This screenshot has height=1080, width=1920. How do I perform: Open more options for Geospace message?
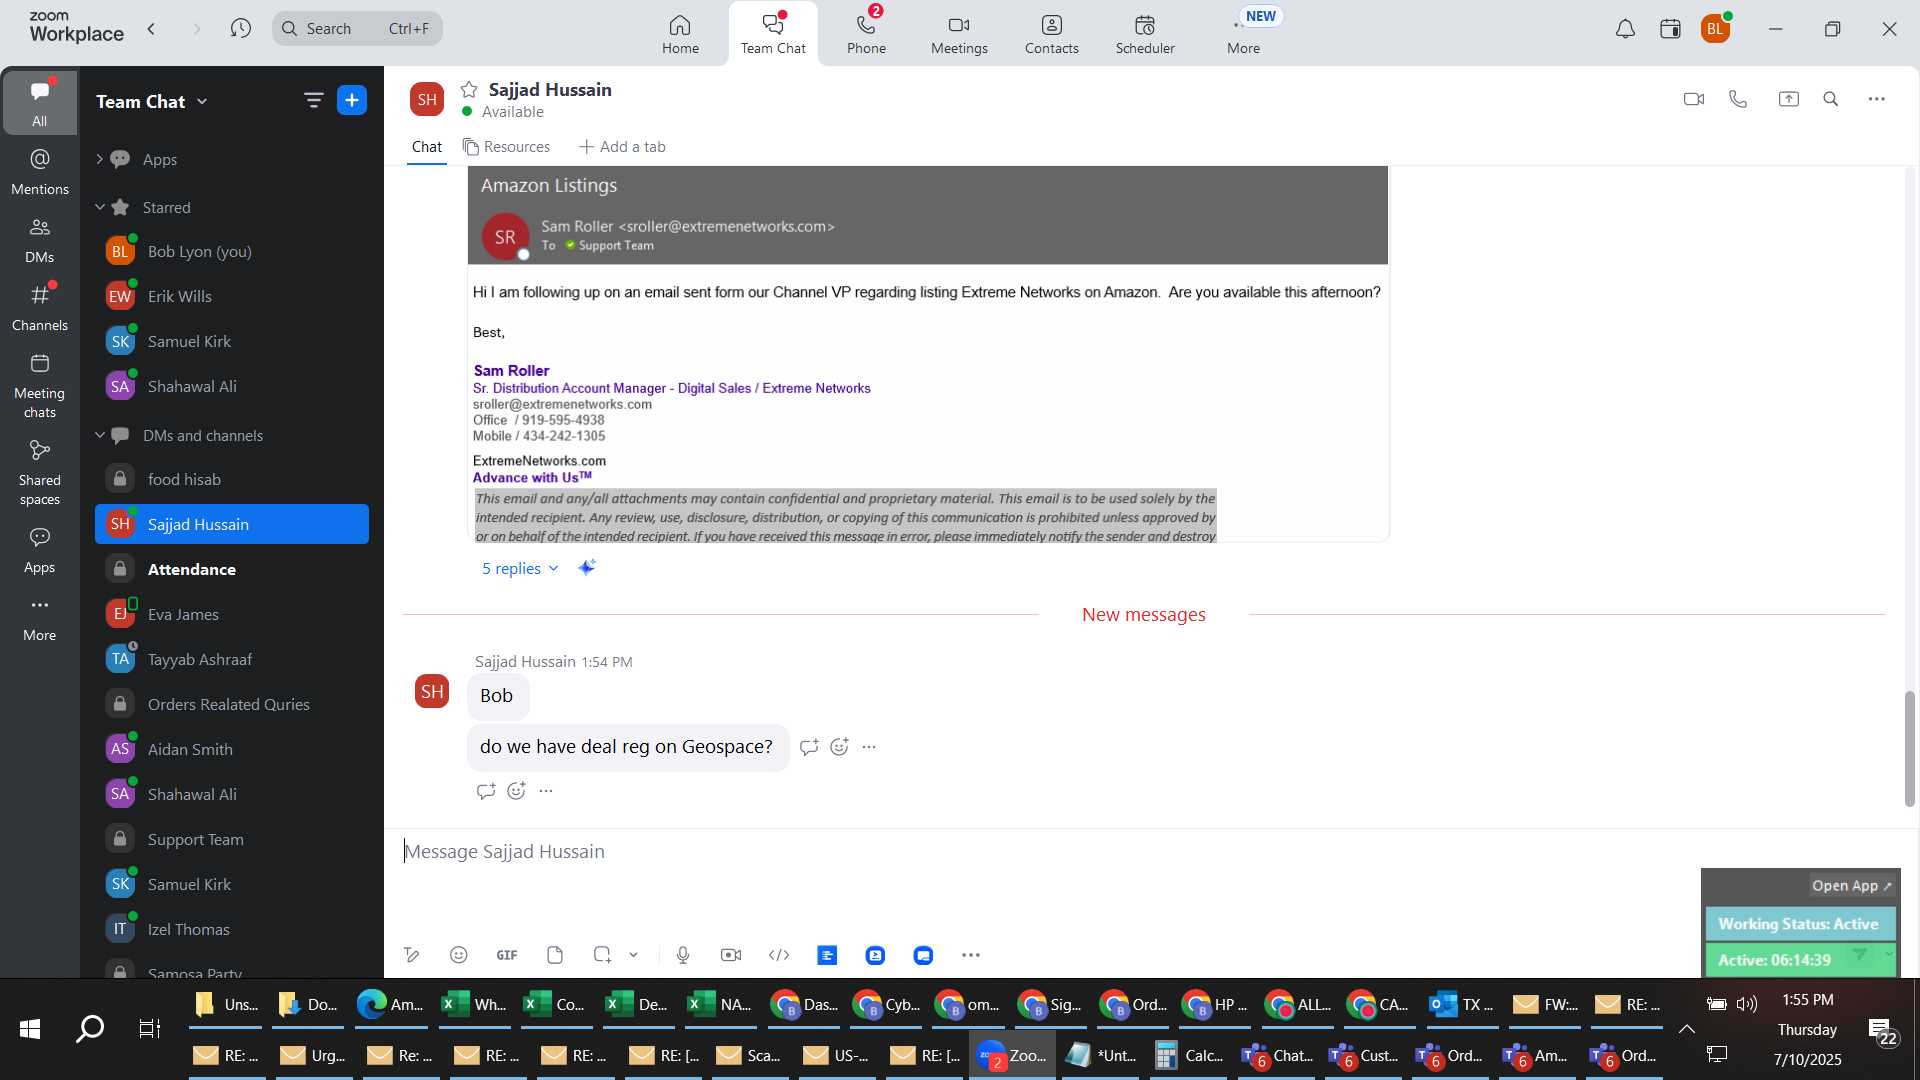(869, 747)
